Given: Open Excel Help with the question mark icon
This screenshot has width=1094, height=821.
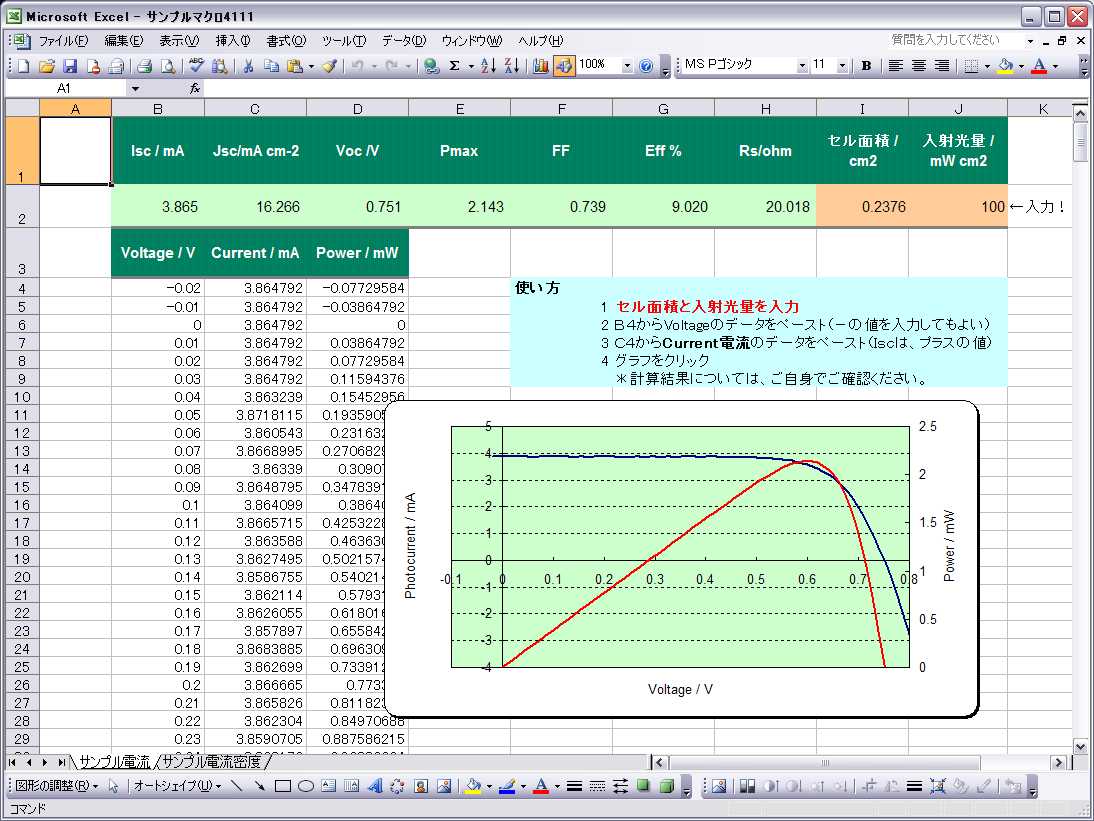Looking at the screenshot, I should (646, 66).
